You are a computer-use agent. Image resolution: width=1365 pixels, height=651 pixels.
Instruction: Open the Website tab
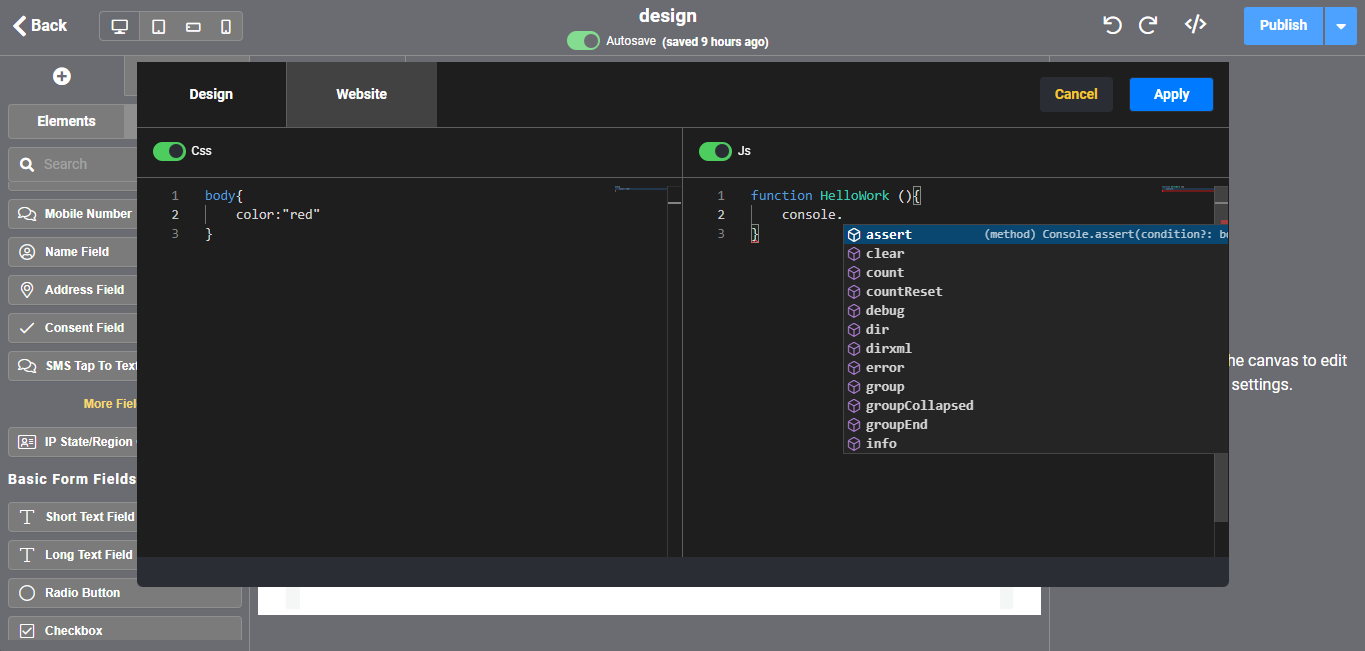(x=361, y=94)
